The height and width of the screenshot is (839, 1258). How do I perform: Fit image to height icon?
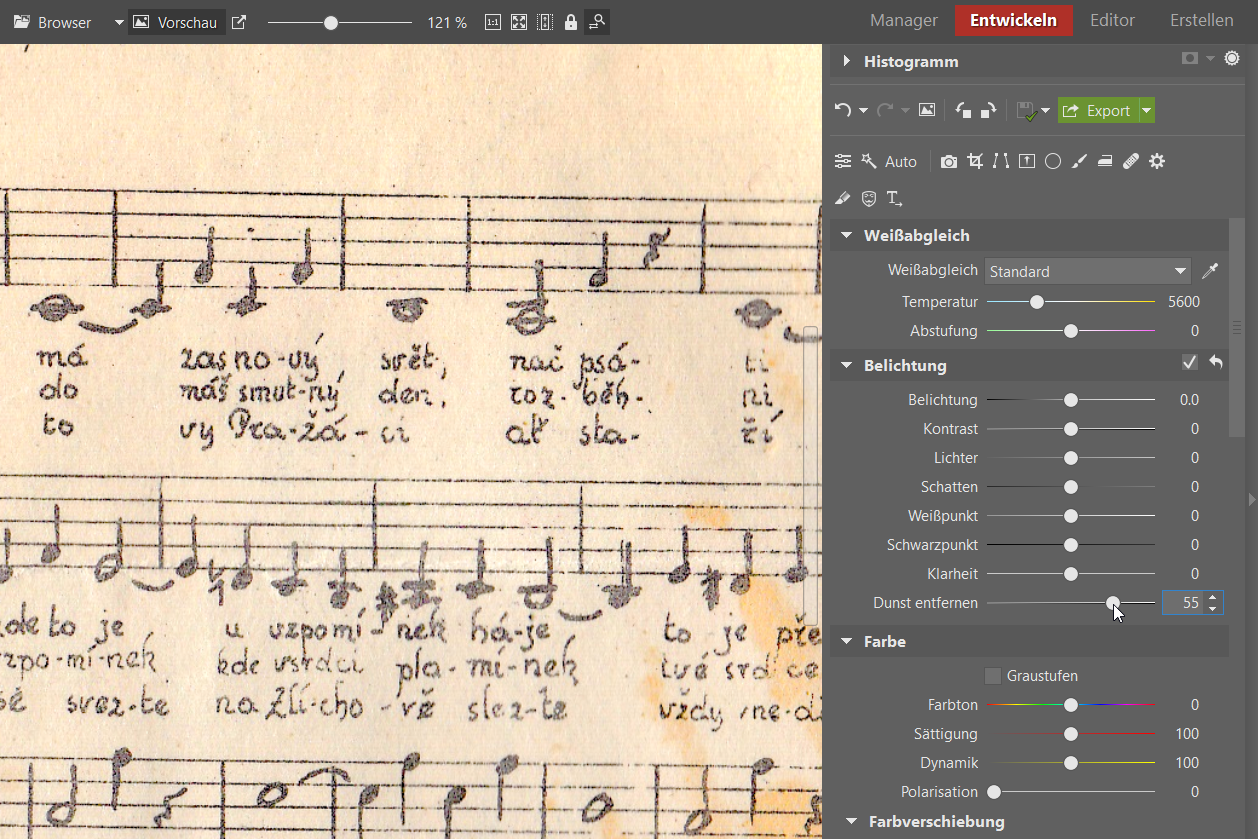pyautogui.click(x=545, y=22)
